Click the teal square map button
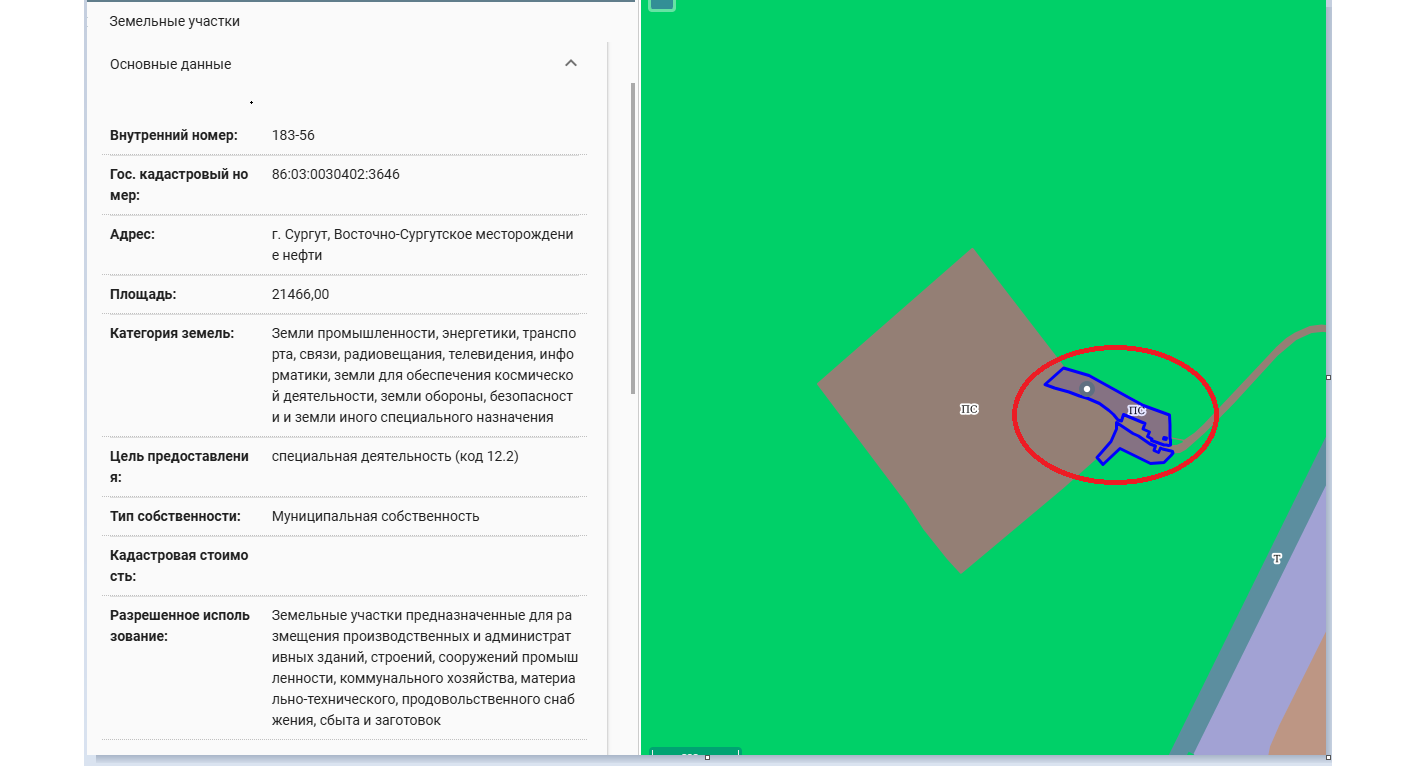The width and height of the screenshot is (1416, 766). [661, 3]
